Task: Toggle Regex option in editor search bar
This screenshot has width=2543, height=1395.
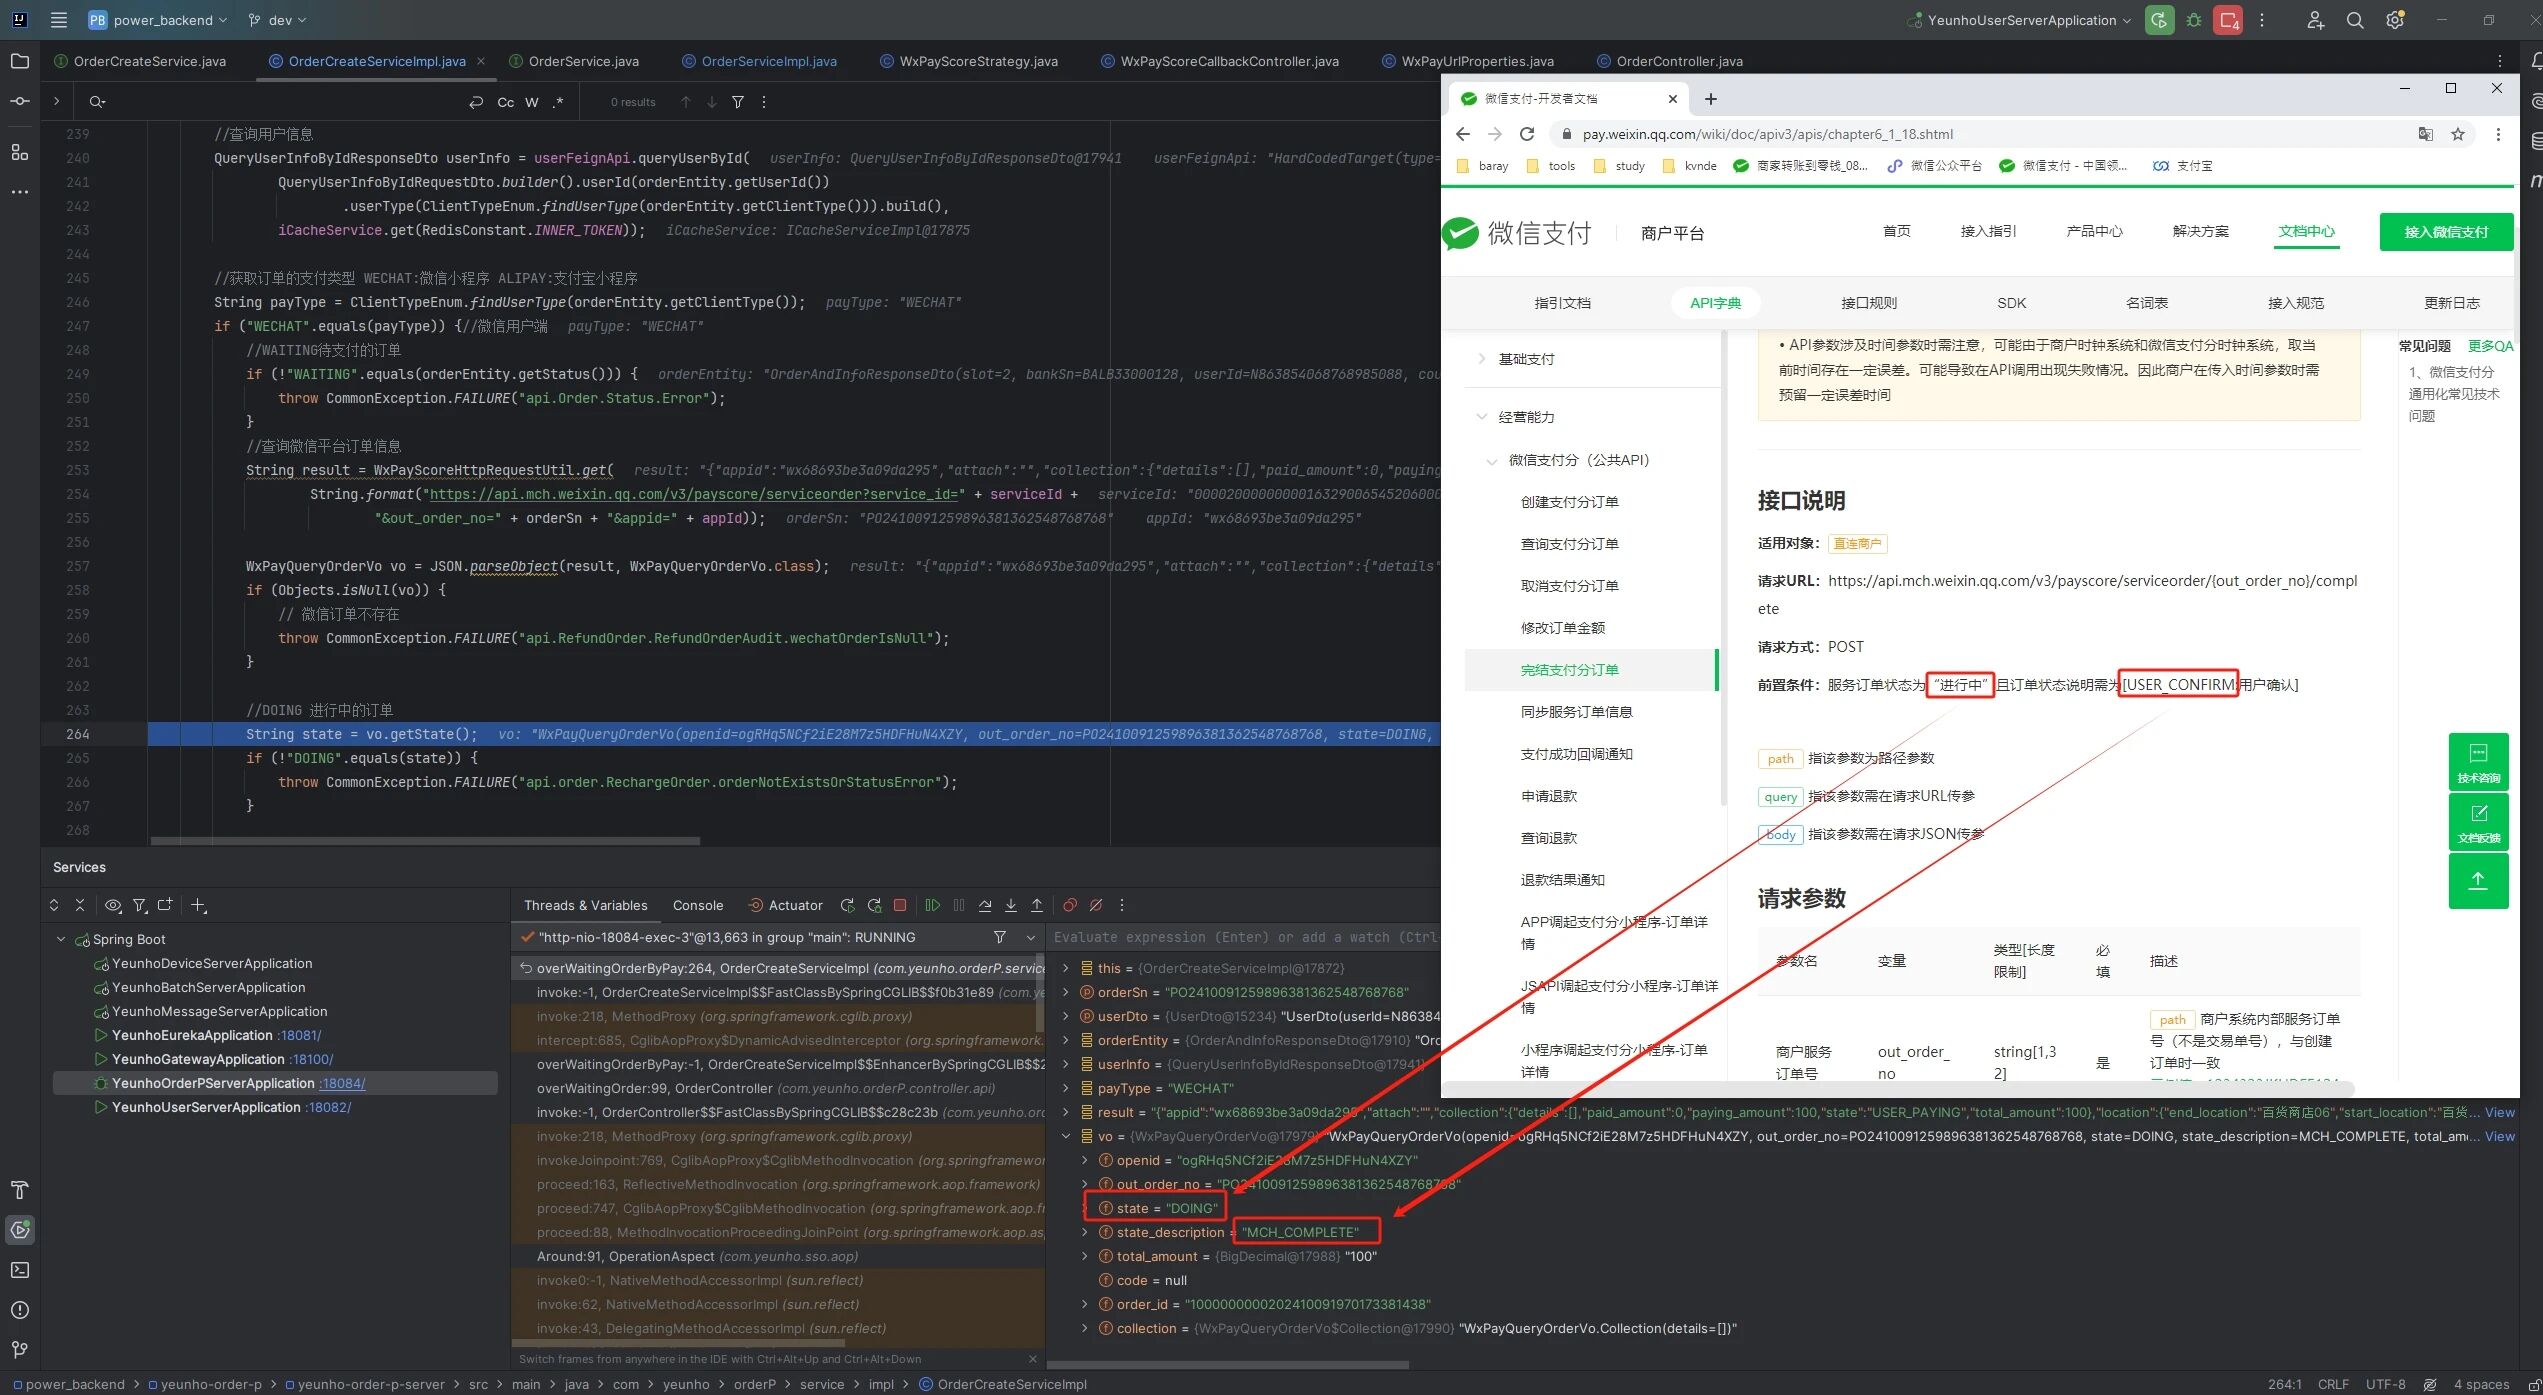Action: click(558, 102)
